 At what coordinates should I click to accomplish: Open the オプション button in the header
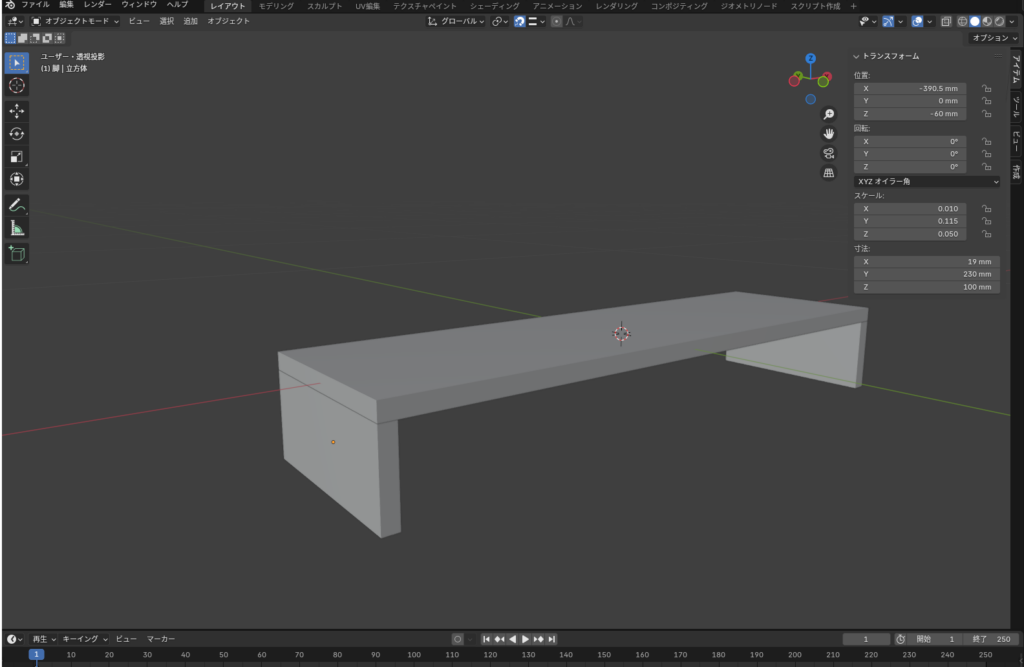tap(994, 38)
